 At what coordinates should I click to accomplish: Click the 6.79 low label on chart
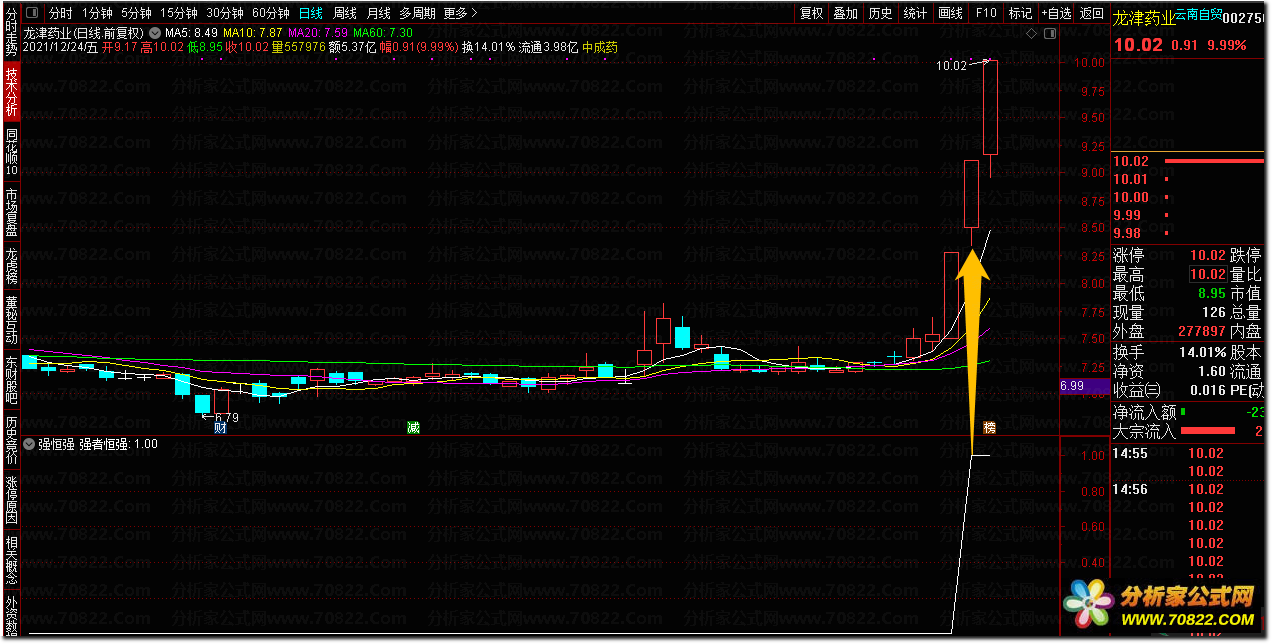pos(225,417)
